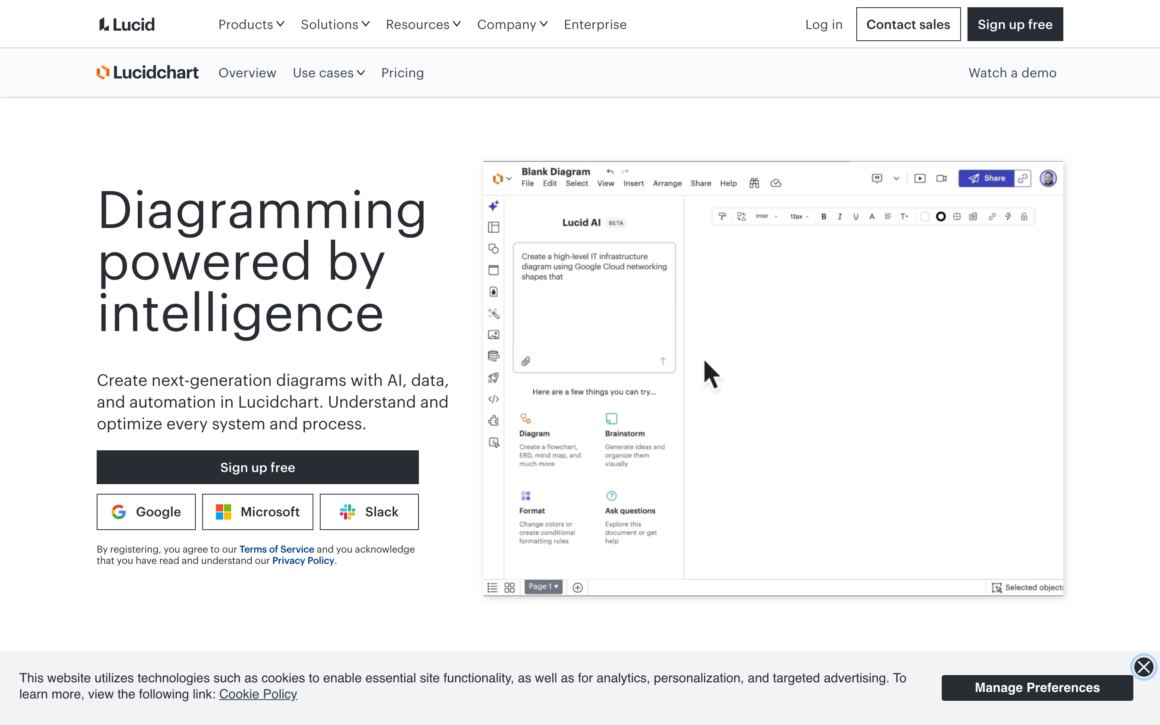Open the Lucid AI sparkle panel icon
This screenshot has width=1160, height=725.
click(493, 206)
